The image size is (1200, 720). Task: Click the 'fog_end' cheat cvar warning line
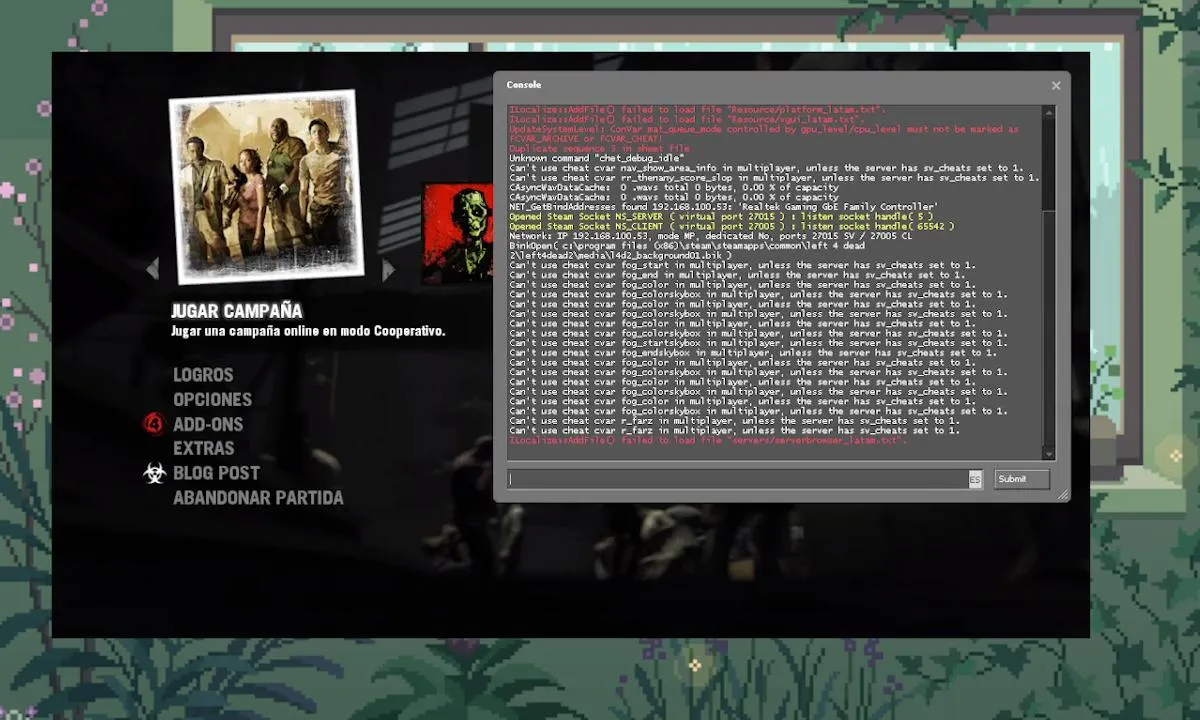click(737, 275)
